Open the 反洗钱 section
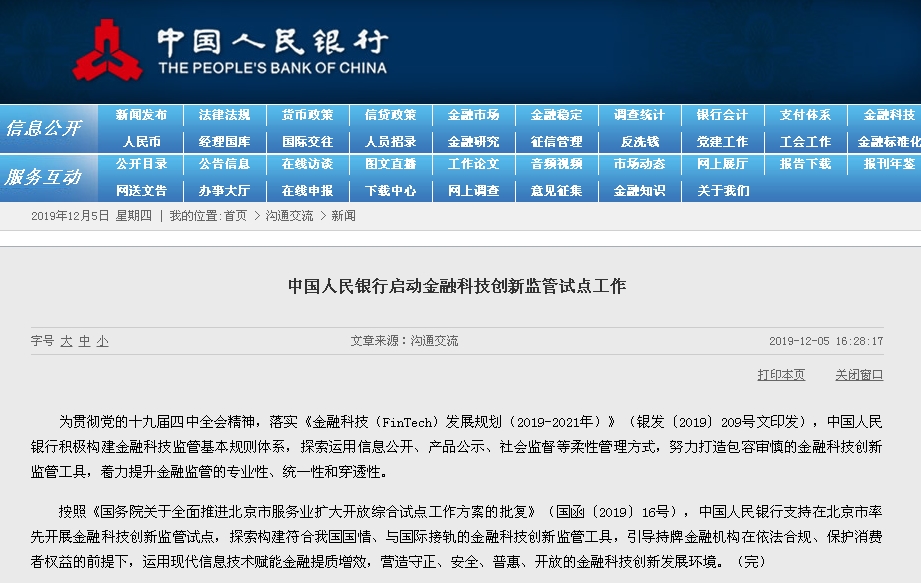The image size is (921, 583). tap(639, 142)
